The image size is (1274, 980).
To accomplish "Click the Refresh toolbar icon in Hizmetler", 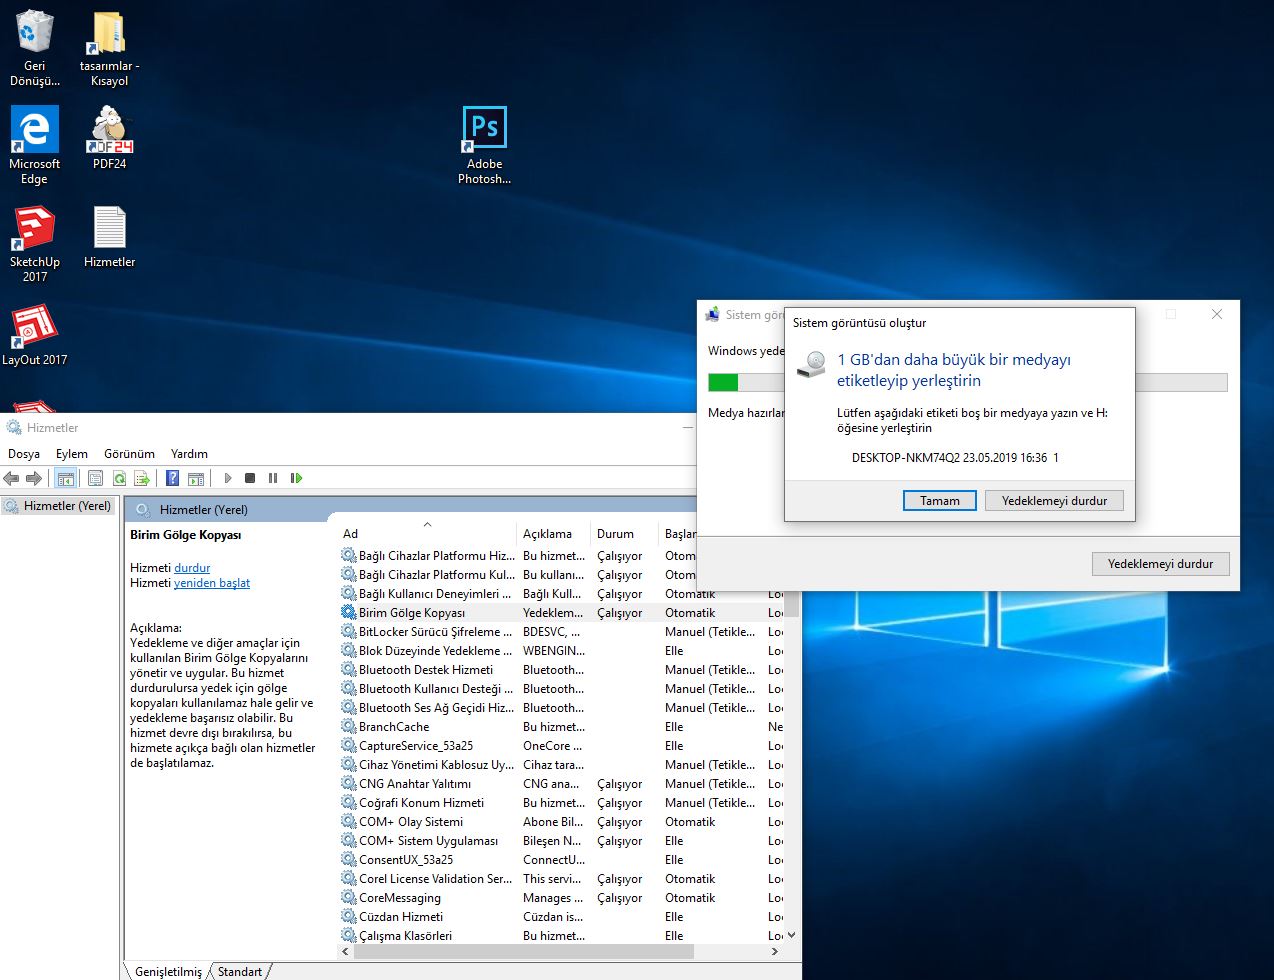I will pos(119,478).
